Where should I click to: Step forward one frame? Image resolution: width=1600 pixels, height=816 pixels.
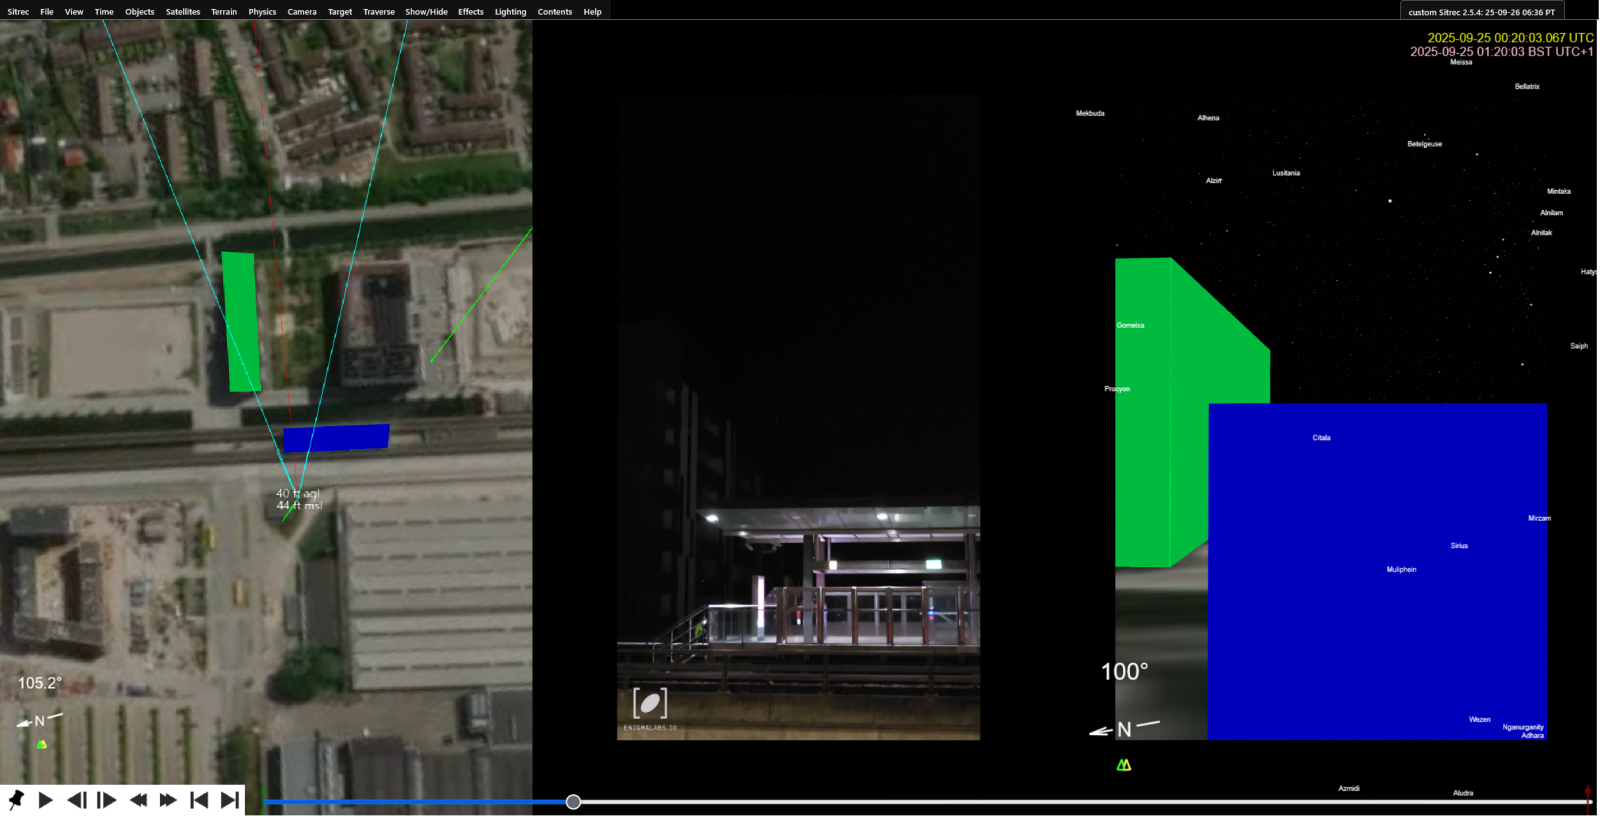[107, 800]
